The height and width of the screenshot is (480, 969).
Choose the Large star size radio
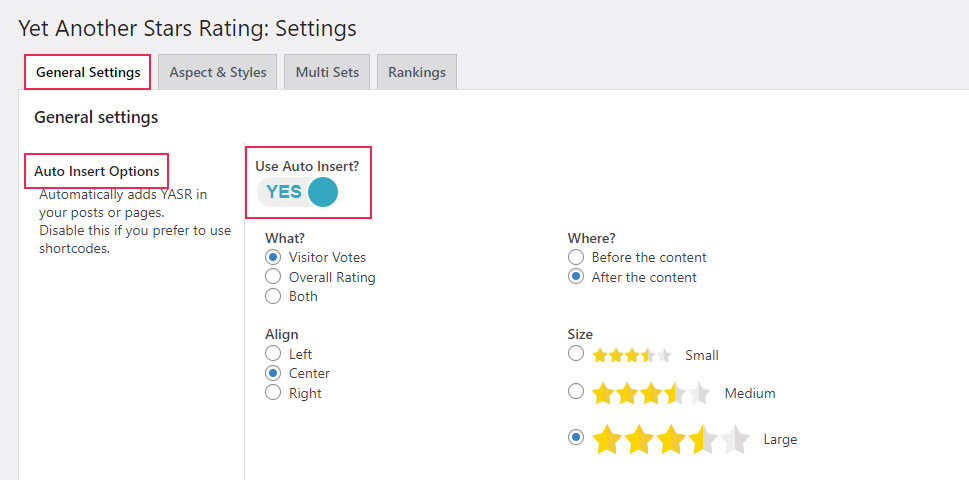point(575,437)
